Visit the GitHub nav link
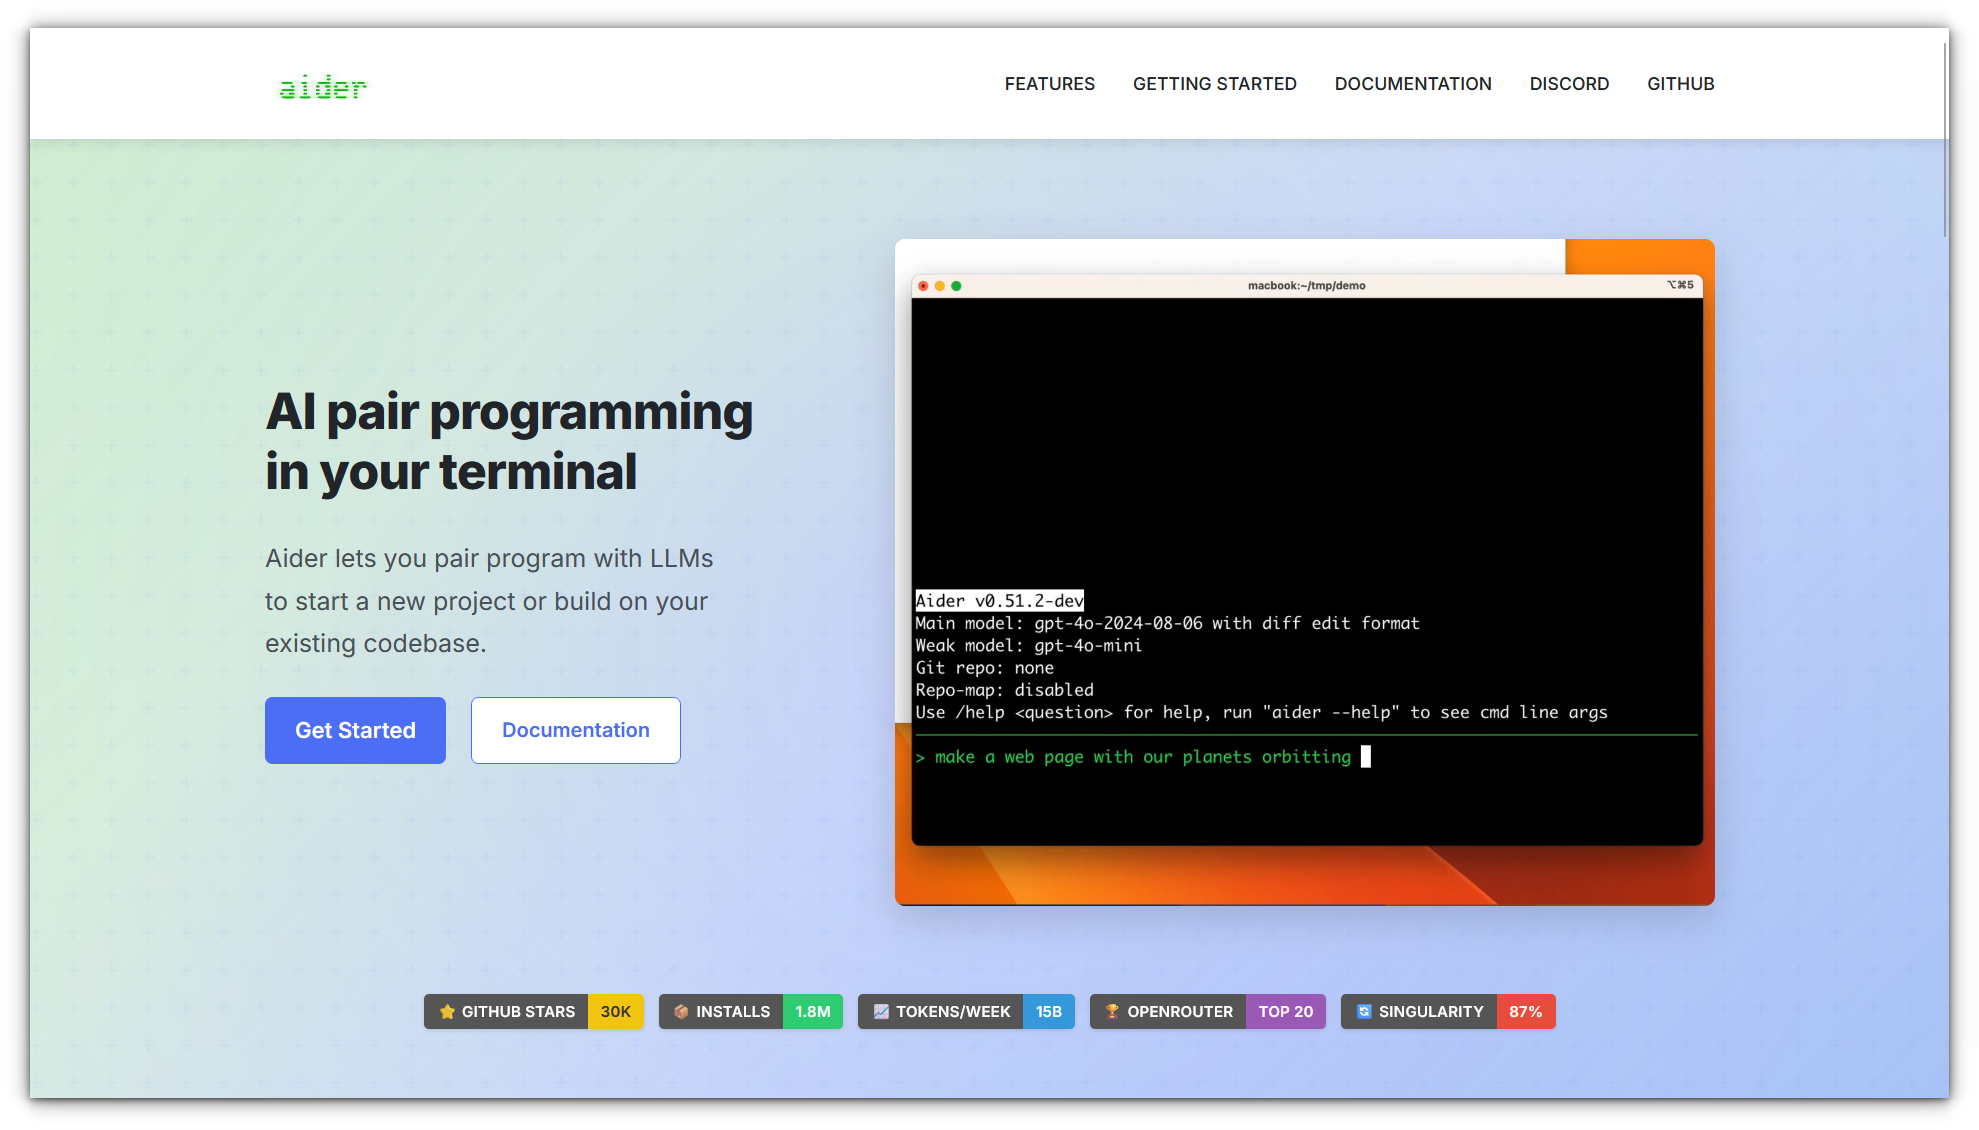The width and height of the screenshot is (1979, 1130). [1680, 84]
